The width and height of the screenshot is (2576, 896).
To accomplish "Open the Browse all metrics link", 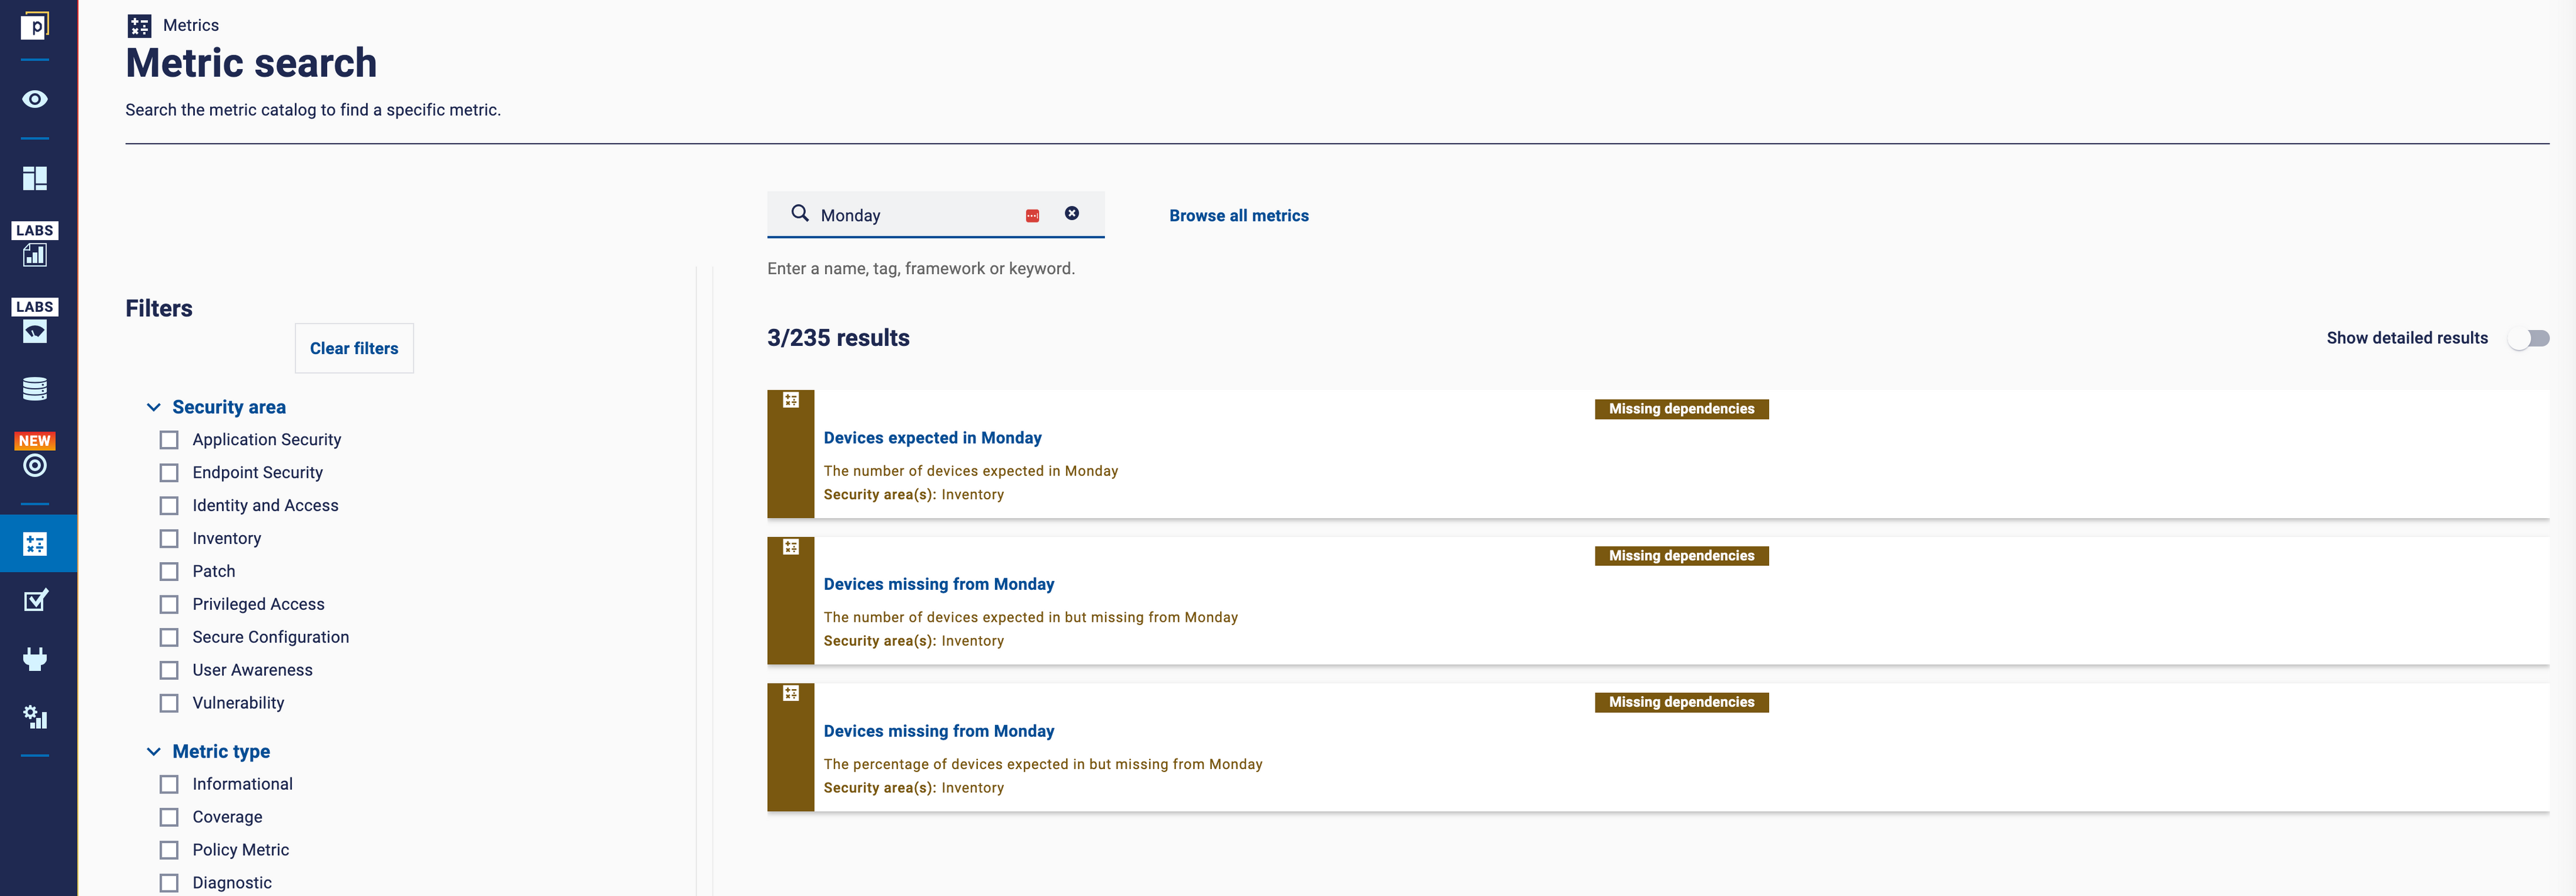I will pyautogui.click(x=1239, y=216).
